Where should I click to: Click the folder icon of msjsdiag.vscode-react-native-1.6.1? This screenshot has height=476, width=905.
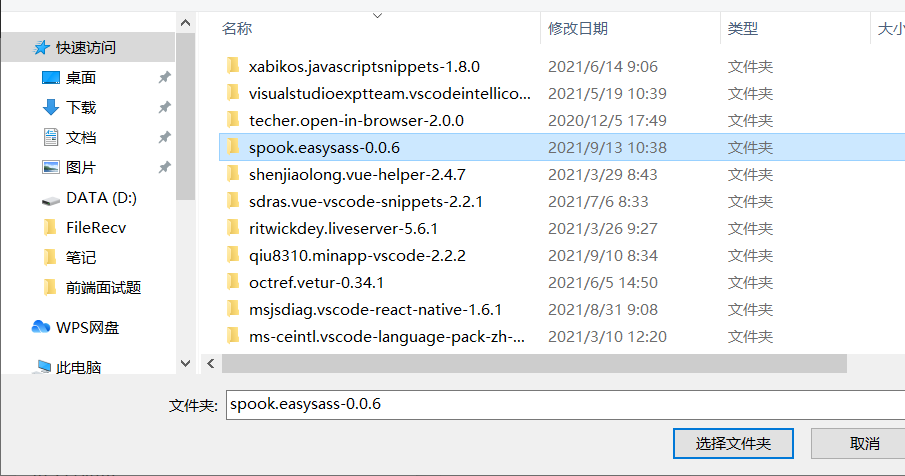click(233, 309)
